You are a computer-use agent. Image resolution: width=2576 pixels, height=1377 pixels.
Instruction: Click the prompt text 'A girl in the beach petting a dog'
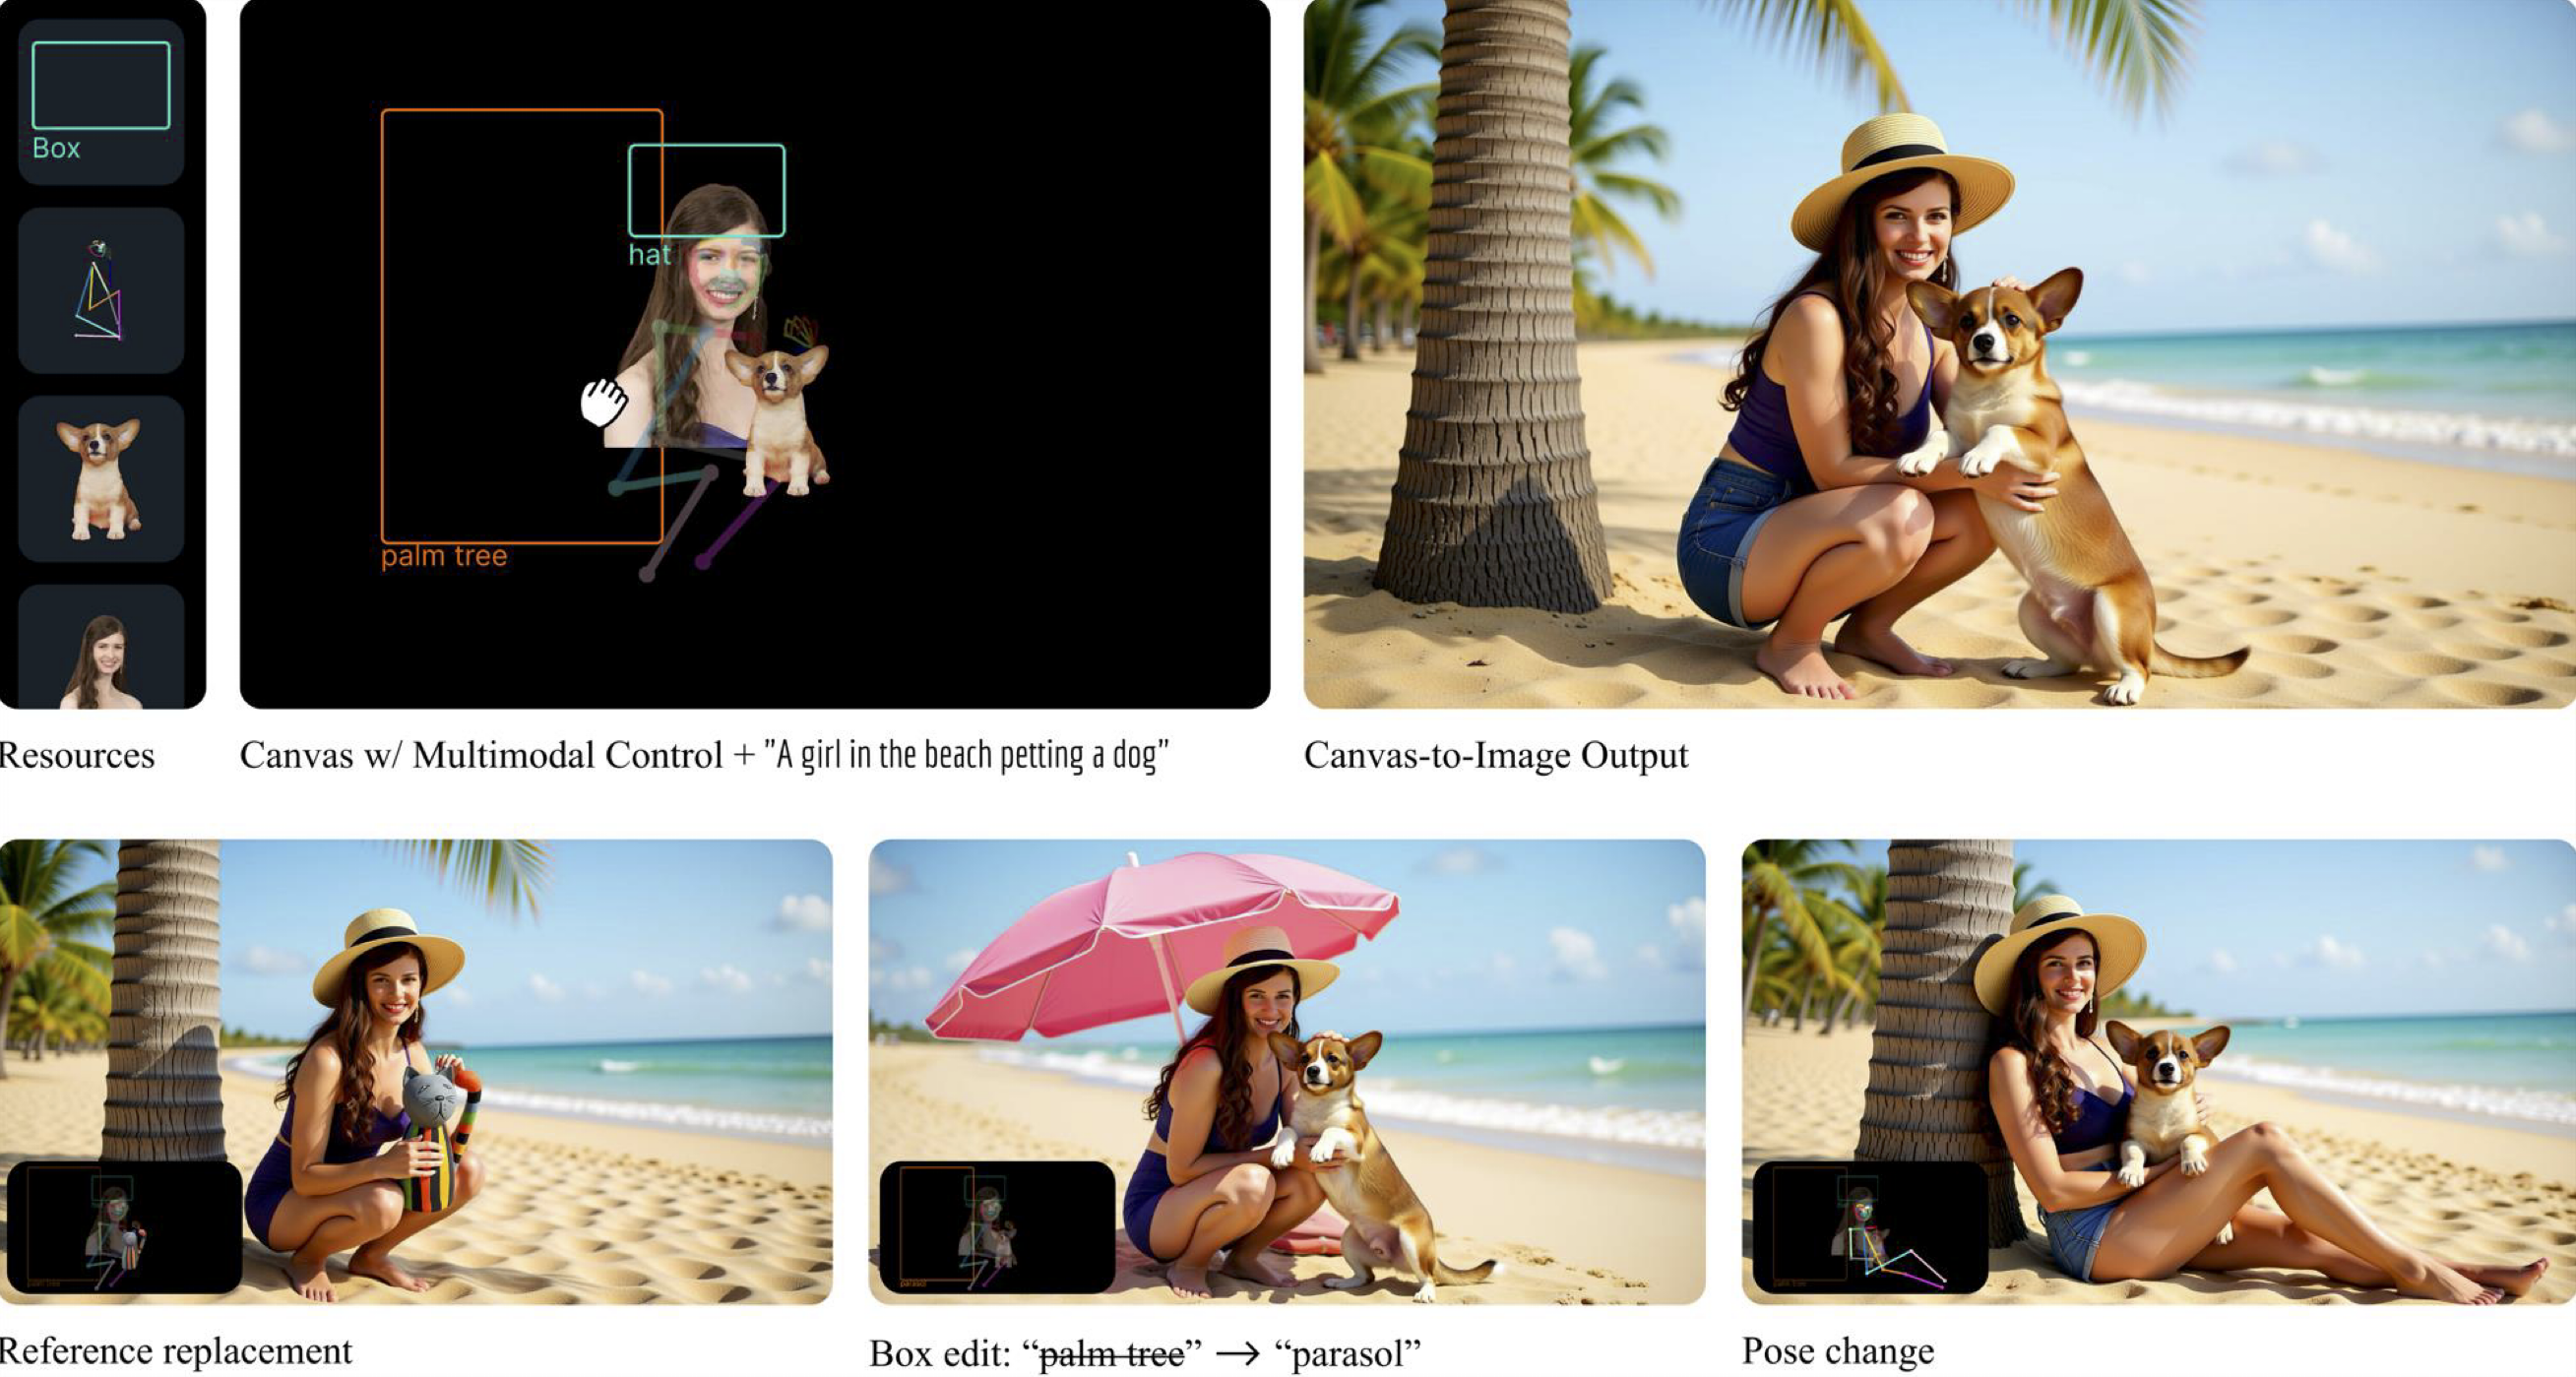tap(968, 754)
